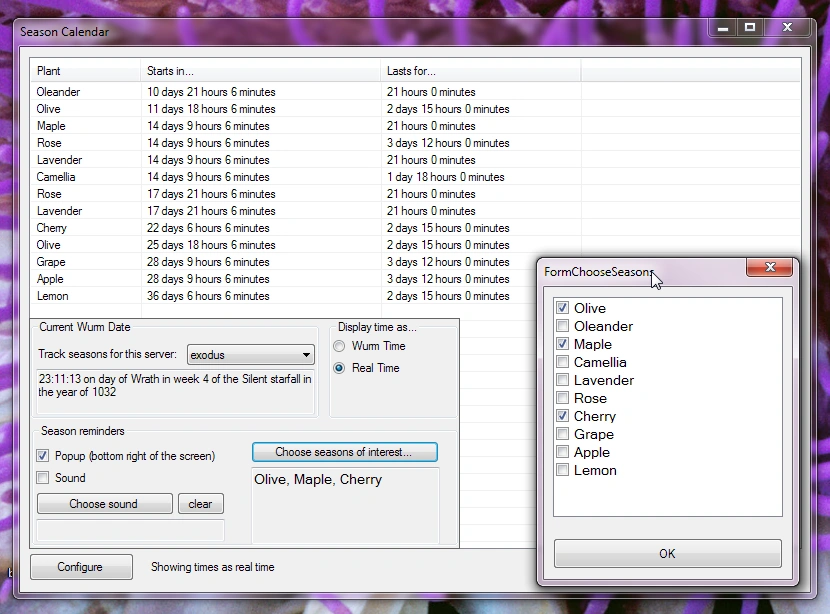This screenshot has height=614, width=830.
Task: Open Choose seasons of interest dialog
Action: click(345, 452)
